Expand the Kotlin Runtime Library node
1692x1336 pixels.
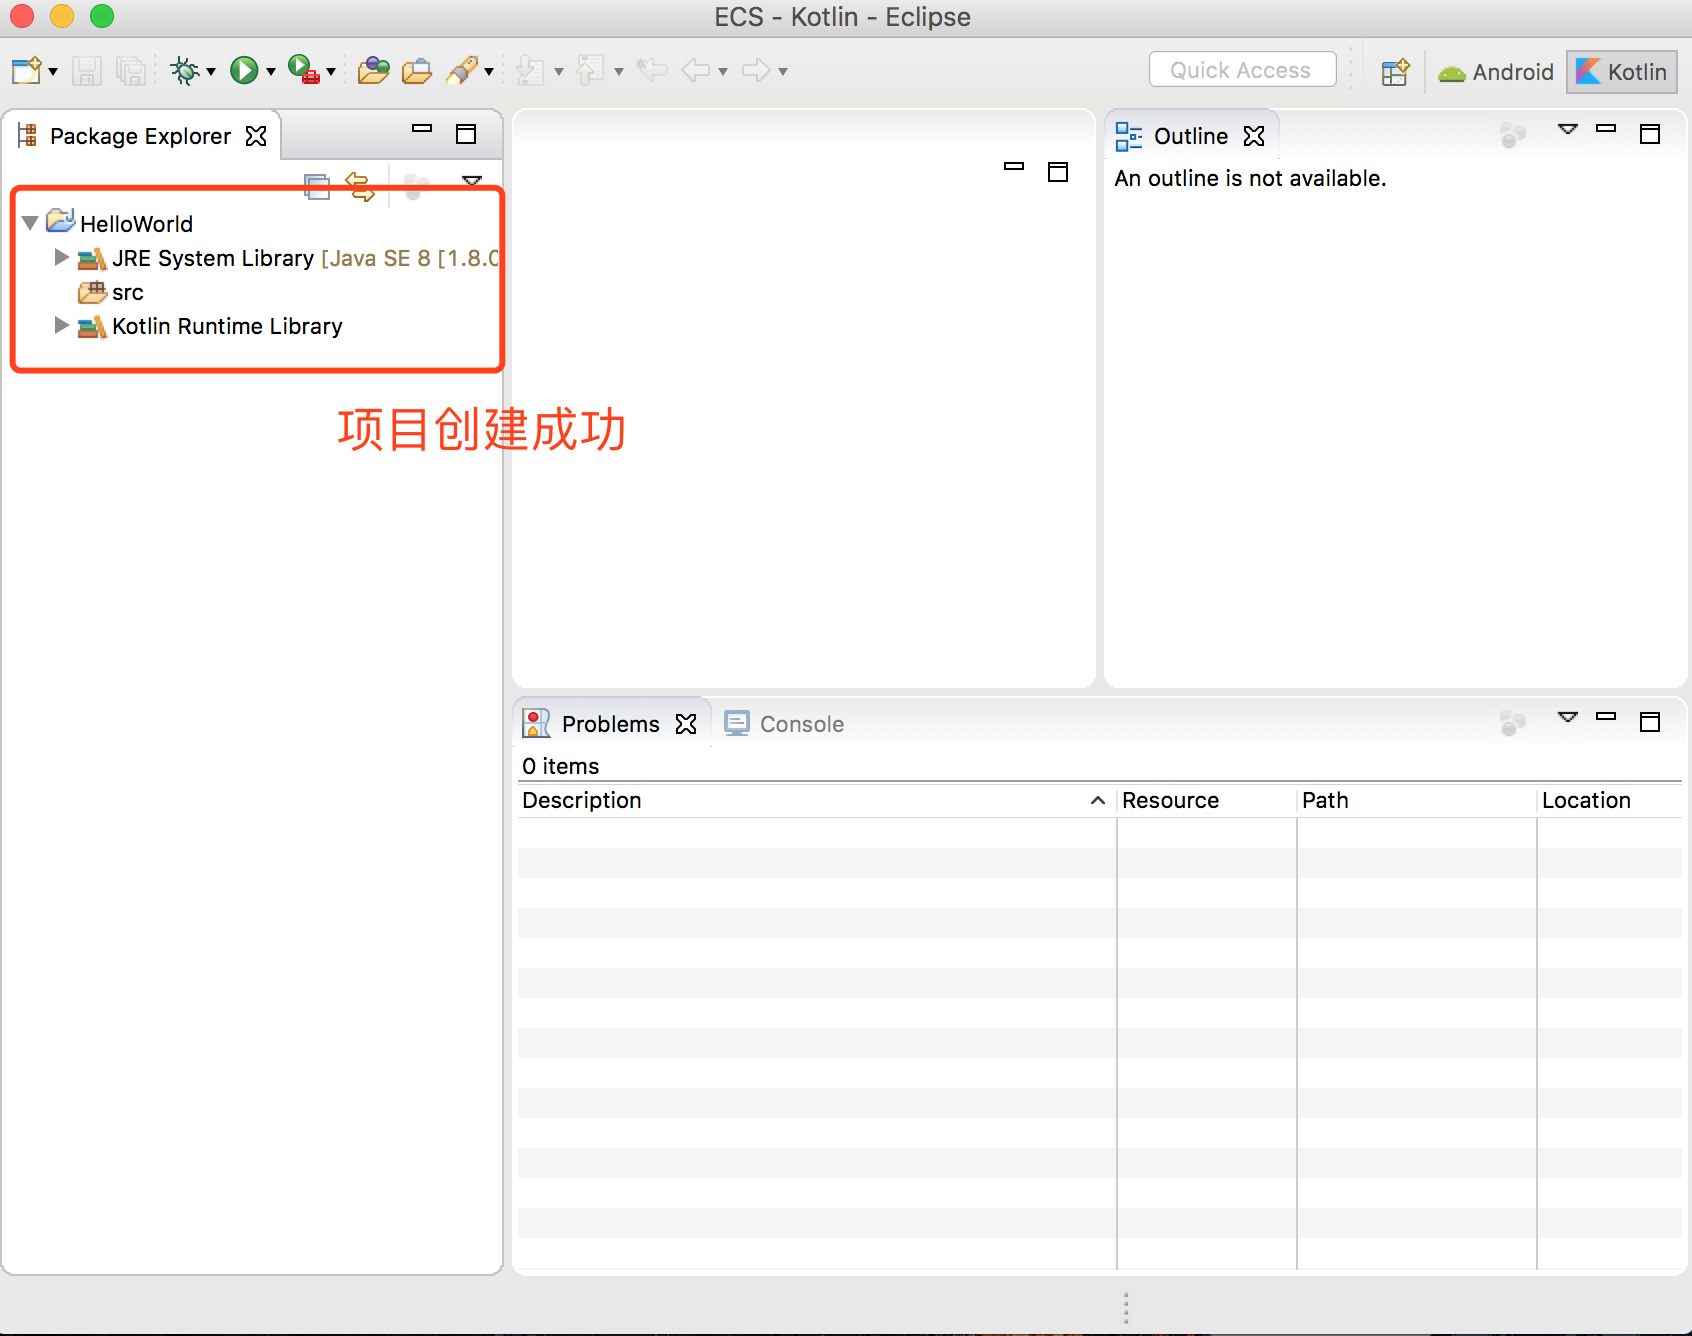61,325
